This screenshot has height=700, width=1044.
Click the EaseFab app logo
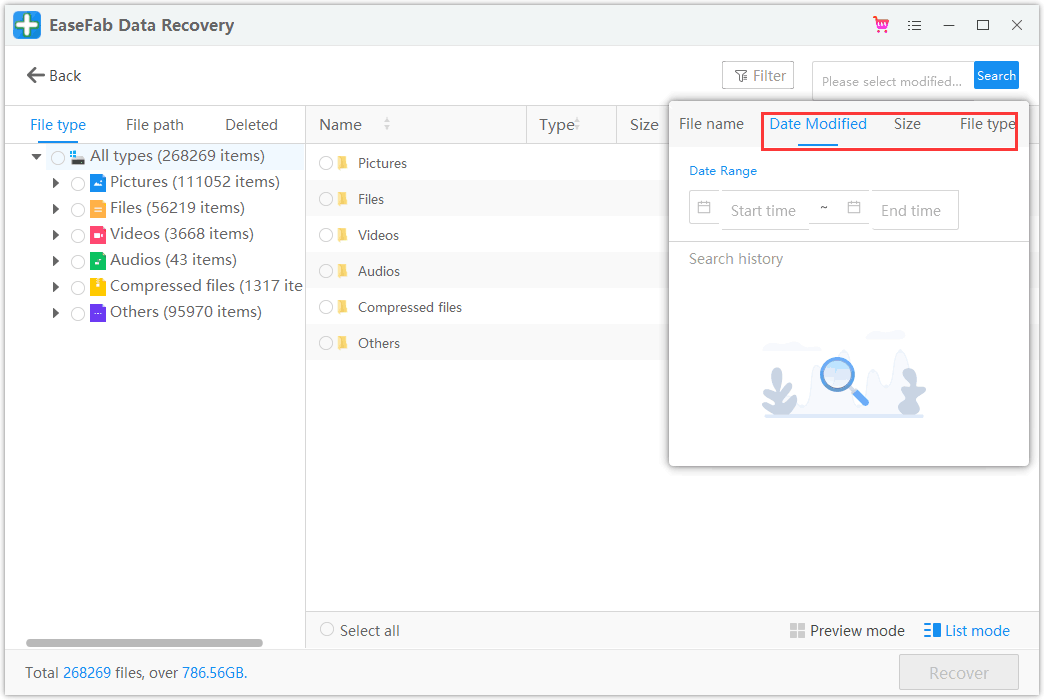tap(27, 25)
